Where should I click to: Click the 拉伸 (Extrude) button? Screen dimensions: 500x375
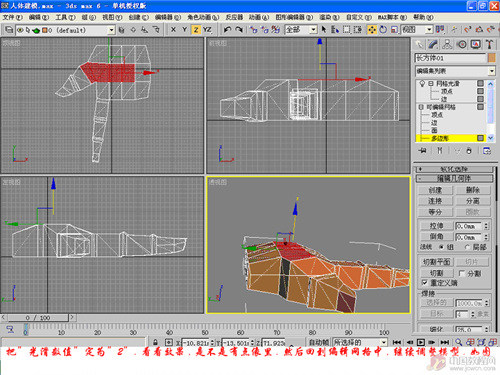click(436, 226)
